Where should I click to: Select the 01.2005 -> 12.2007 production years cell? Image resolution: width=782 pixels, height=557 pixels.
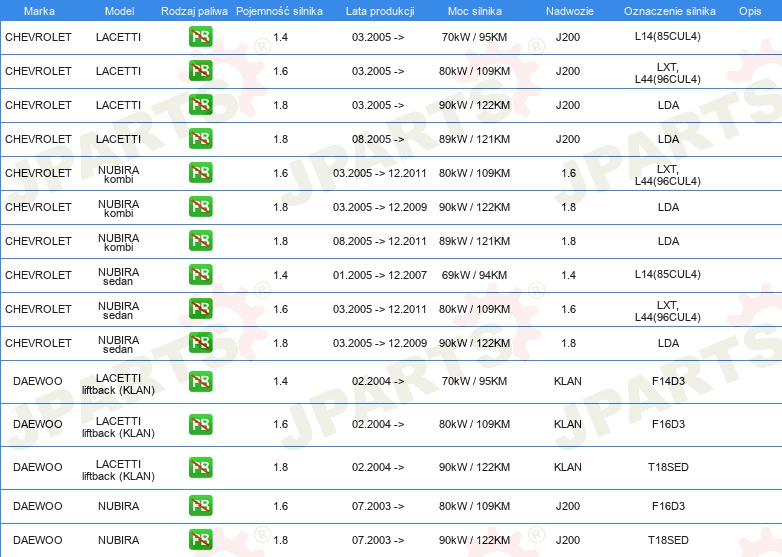(380, 275)
